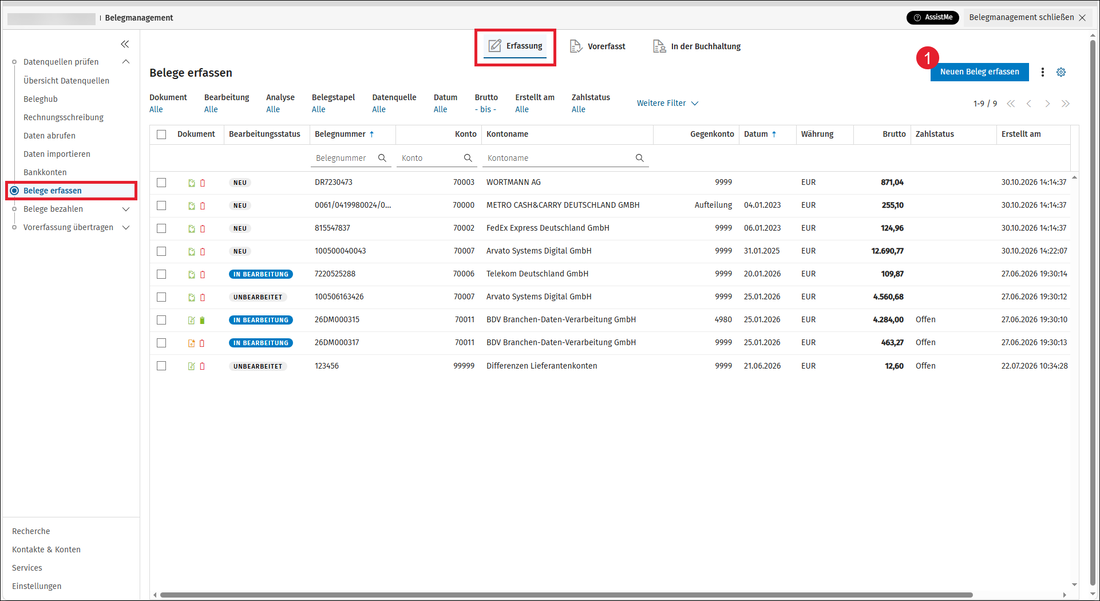Screen dimensions: 1100x601
Task: Open the Dokument filter dropdown
Action: pos(156,109)
